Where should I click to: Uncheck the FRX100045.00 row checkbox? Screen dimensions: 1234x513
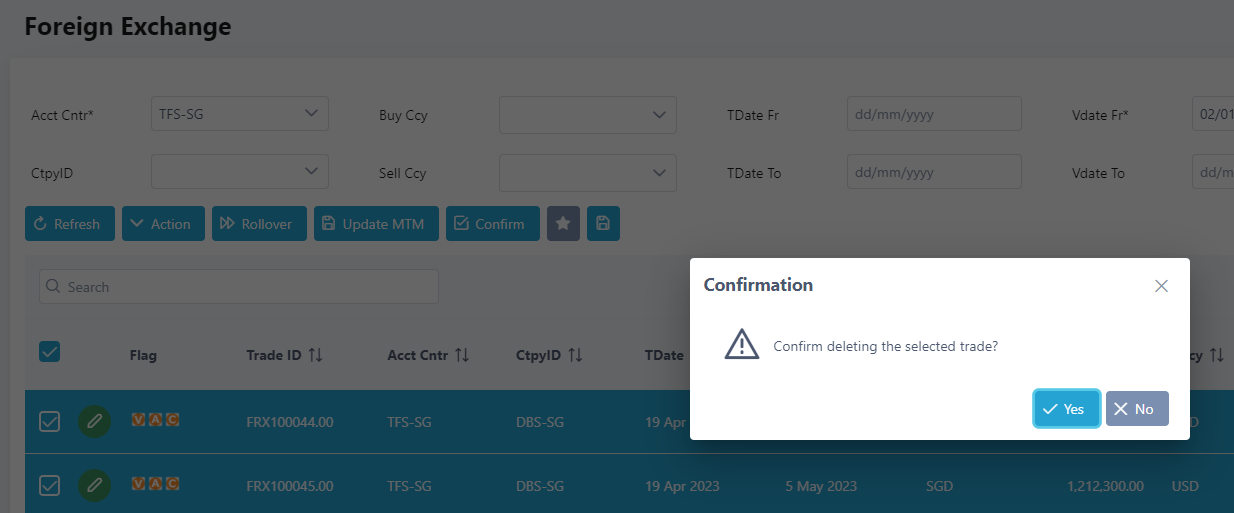[x=49, y=486]
